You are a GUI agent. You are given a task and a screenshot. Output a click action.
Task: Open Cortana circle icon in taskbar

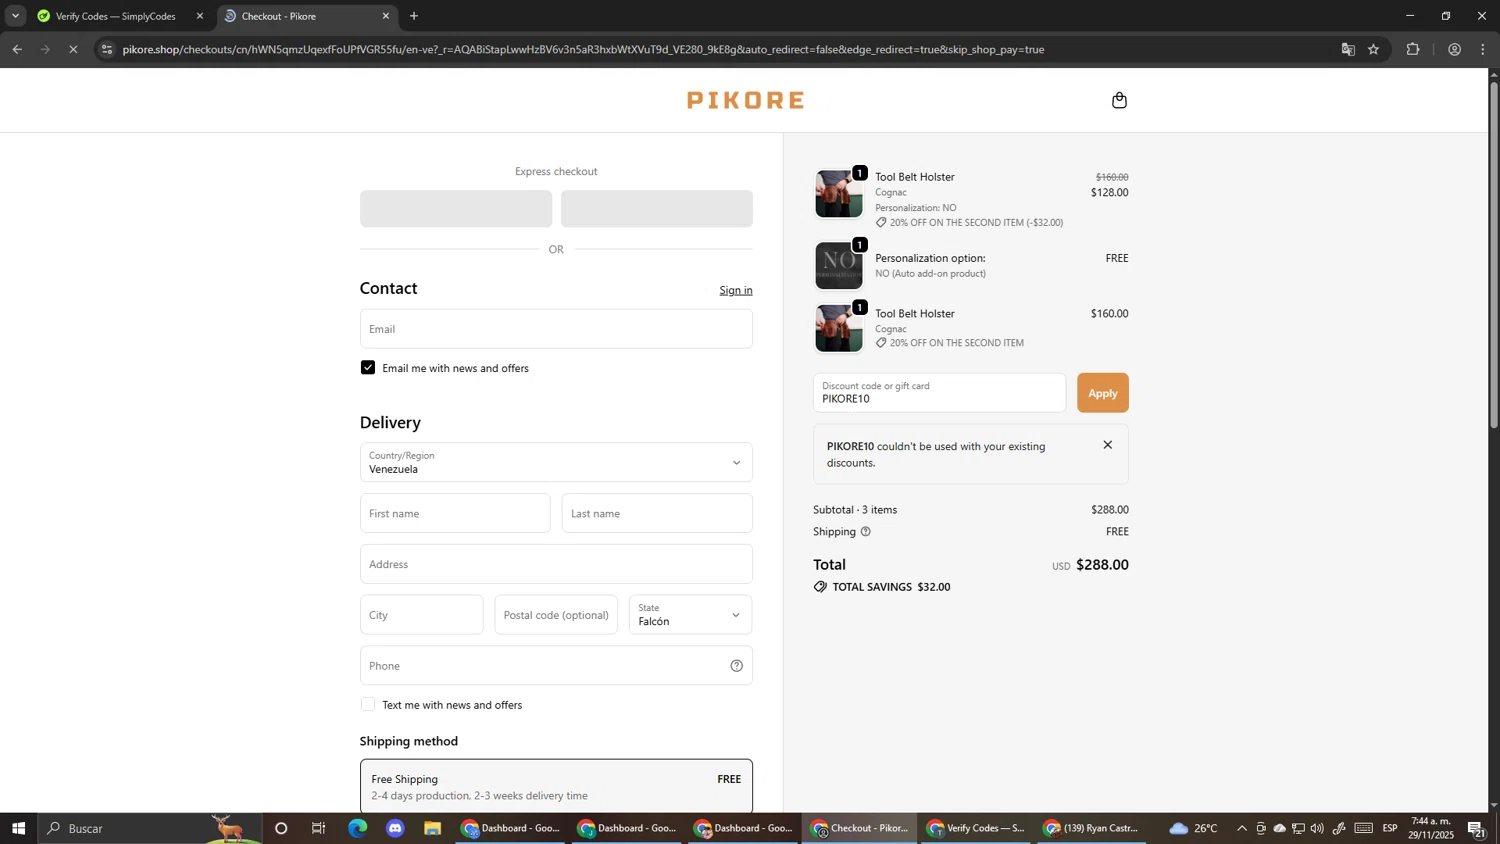(x=281, y=828)
